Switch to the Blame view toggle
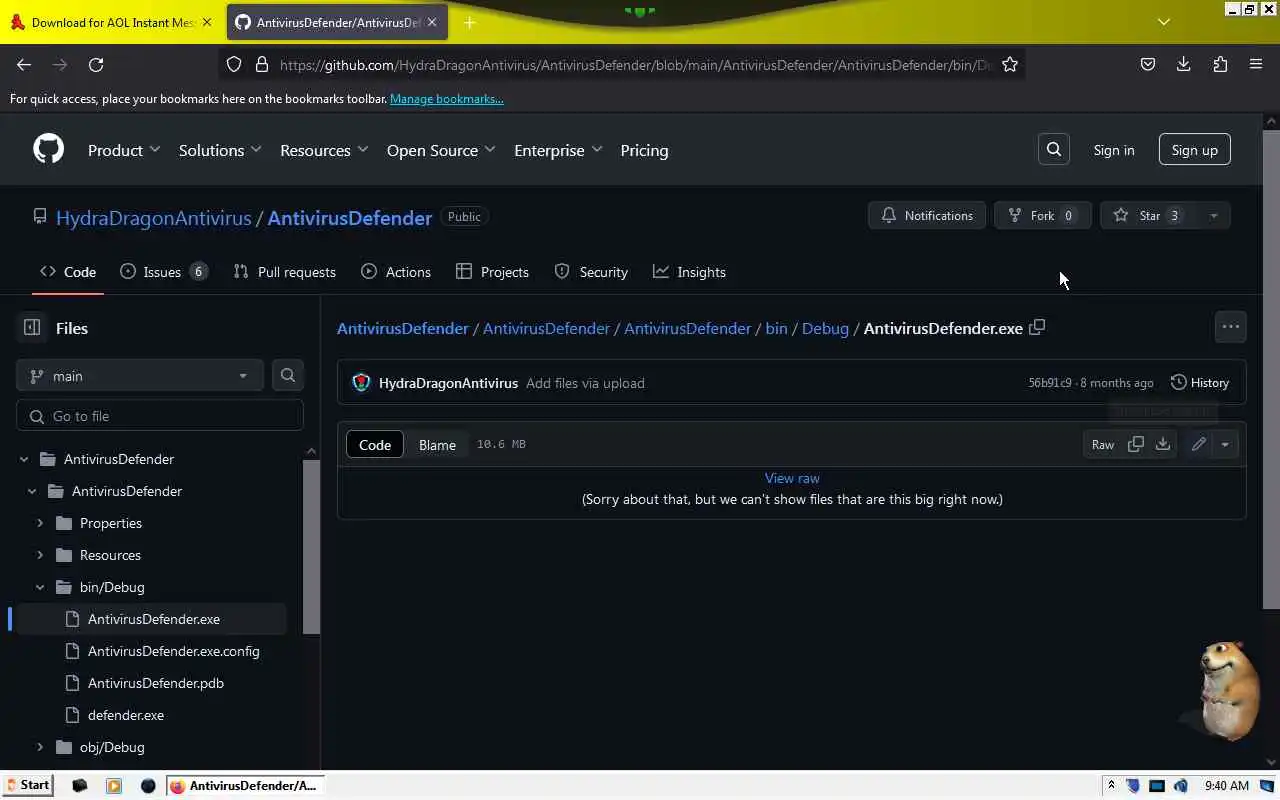This screenshot has height=800, width=1280. click(x=437, y=444)
